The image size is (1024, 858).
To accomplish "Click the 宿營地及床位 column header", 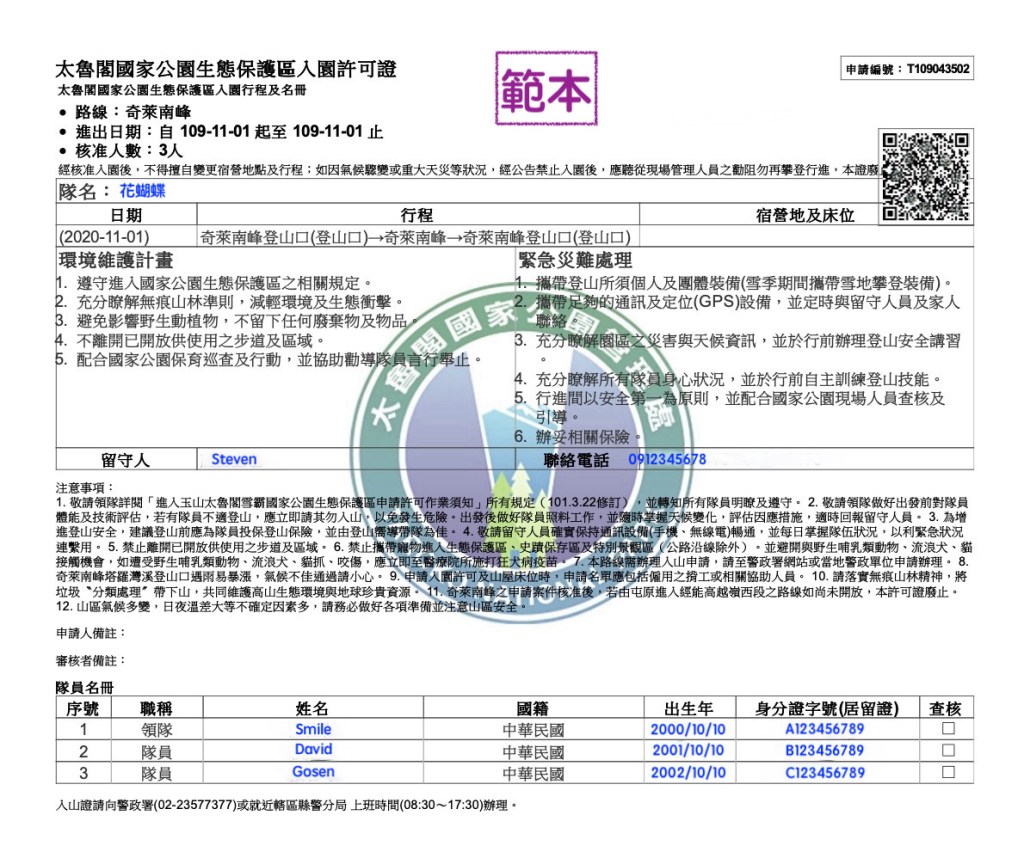I will [x=805, y=215].
